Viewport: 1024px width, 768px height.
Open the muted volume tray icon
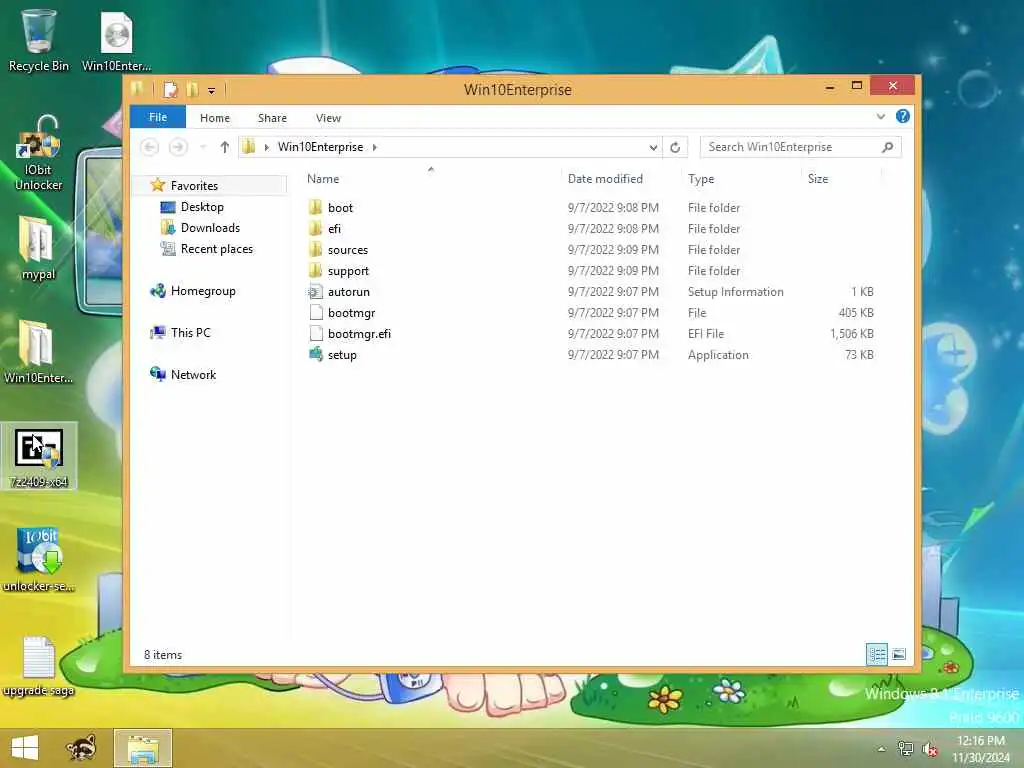930,749
